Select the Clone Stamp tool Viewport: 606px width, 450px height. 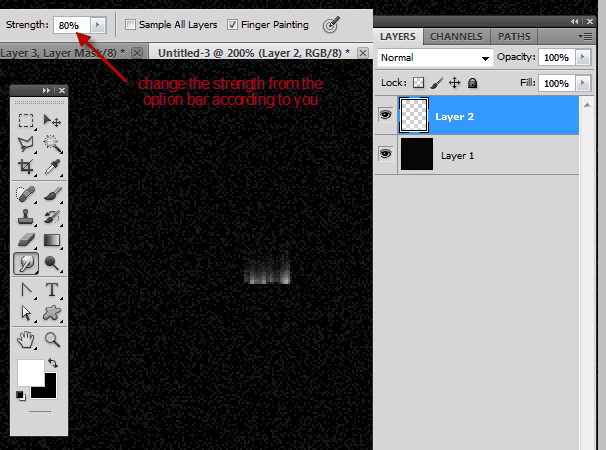click(x=26, y=217)
